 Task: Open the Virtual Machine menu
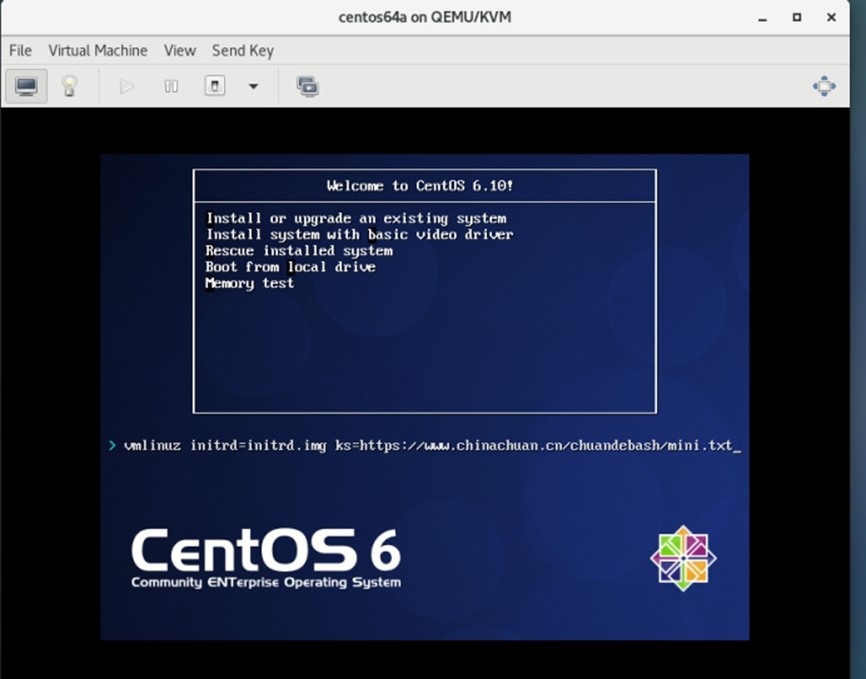[x=98, y=51]
